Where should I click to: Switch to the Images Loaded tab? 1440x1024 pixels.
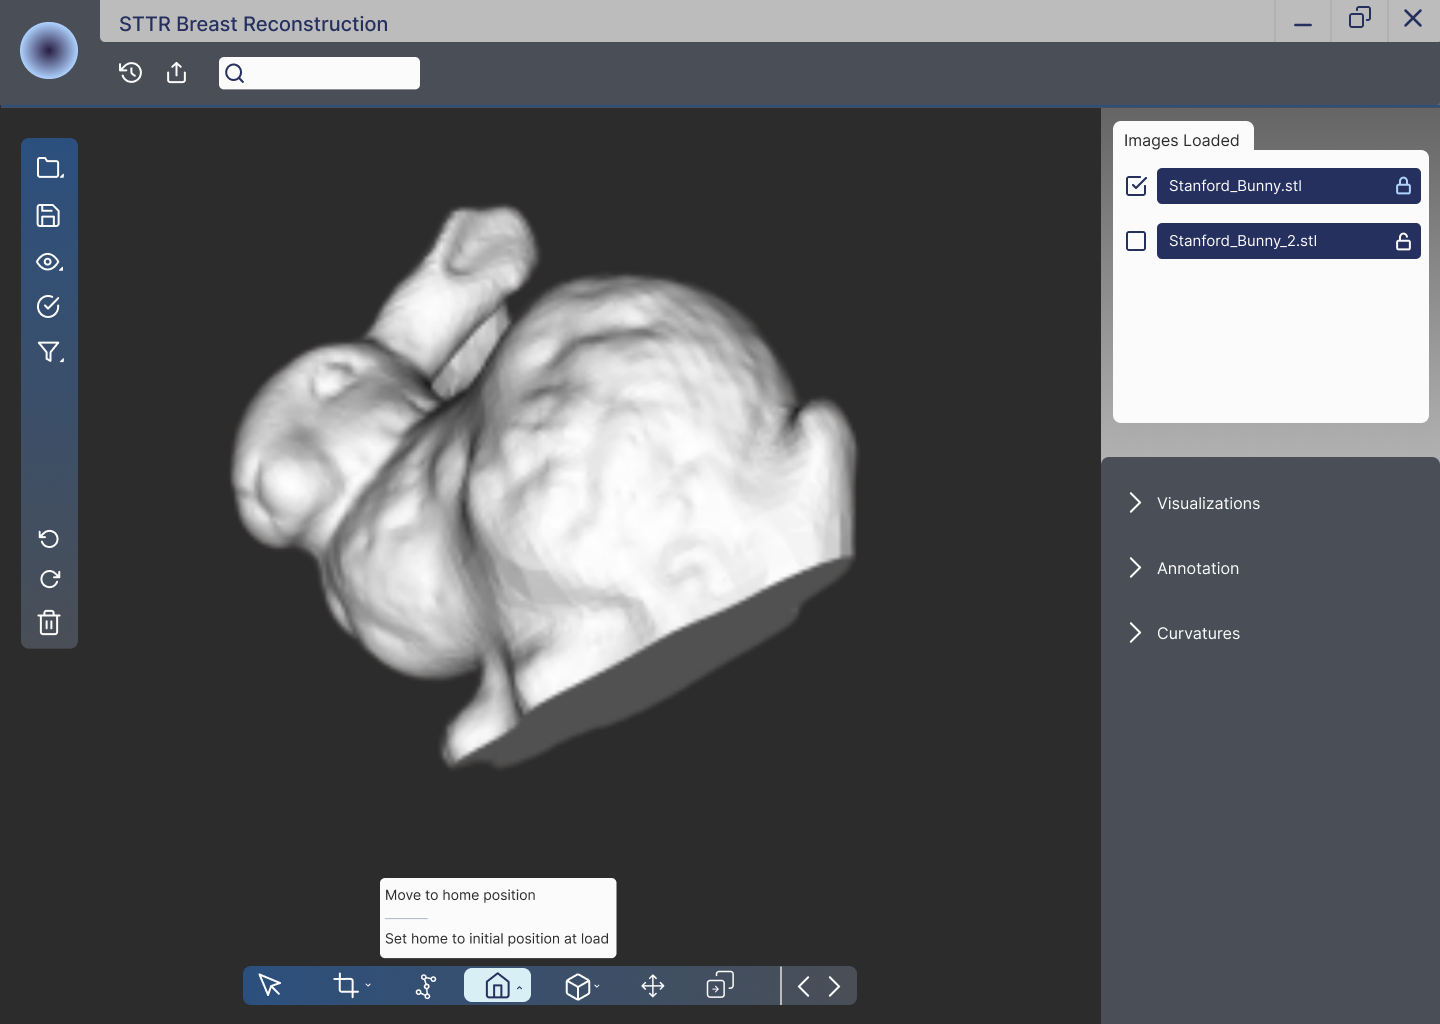[1182, 140]
